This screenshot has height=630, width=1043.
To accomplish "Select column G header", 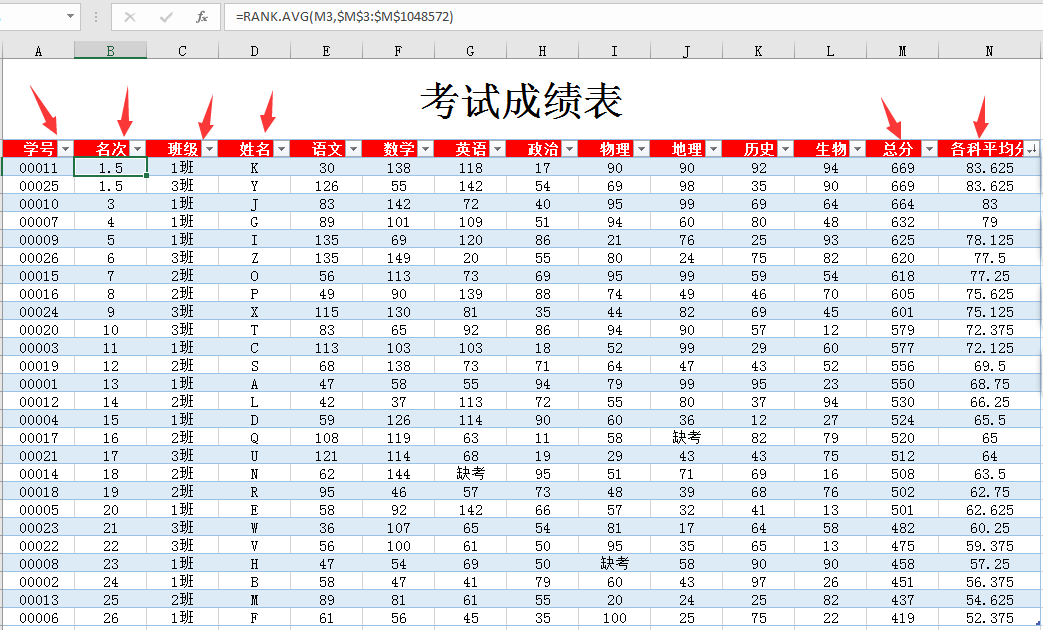I will (x=470, y=51).
